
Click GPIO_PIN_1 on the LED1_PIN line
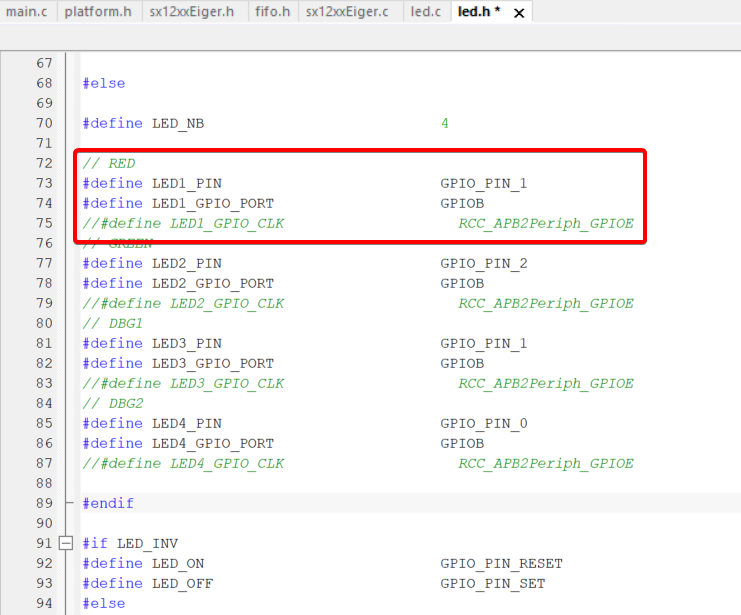click(x=483, y=183)
